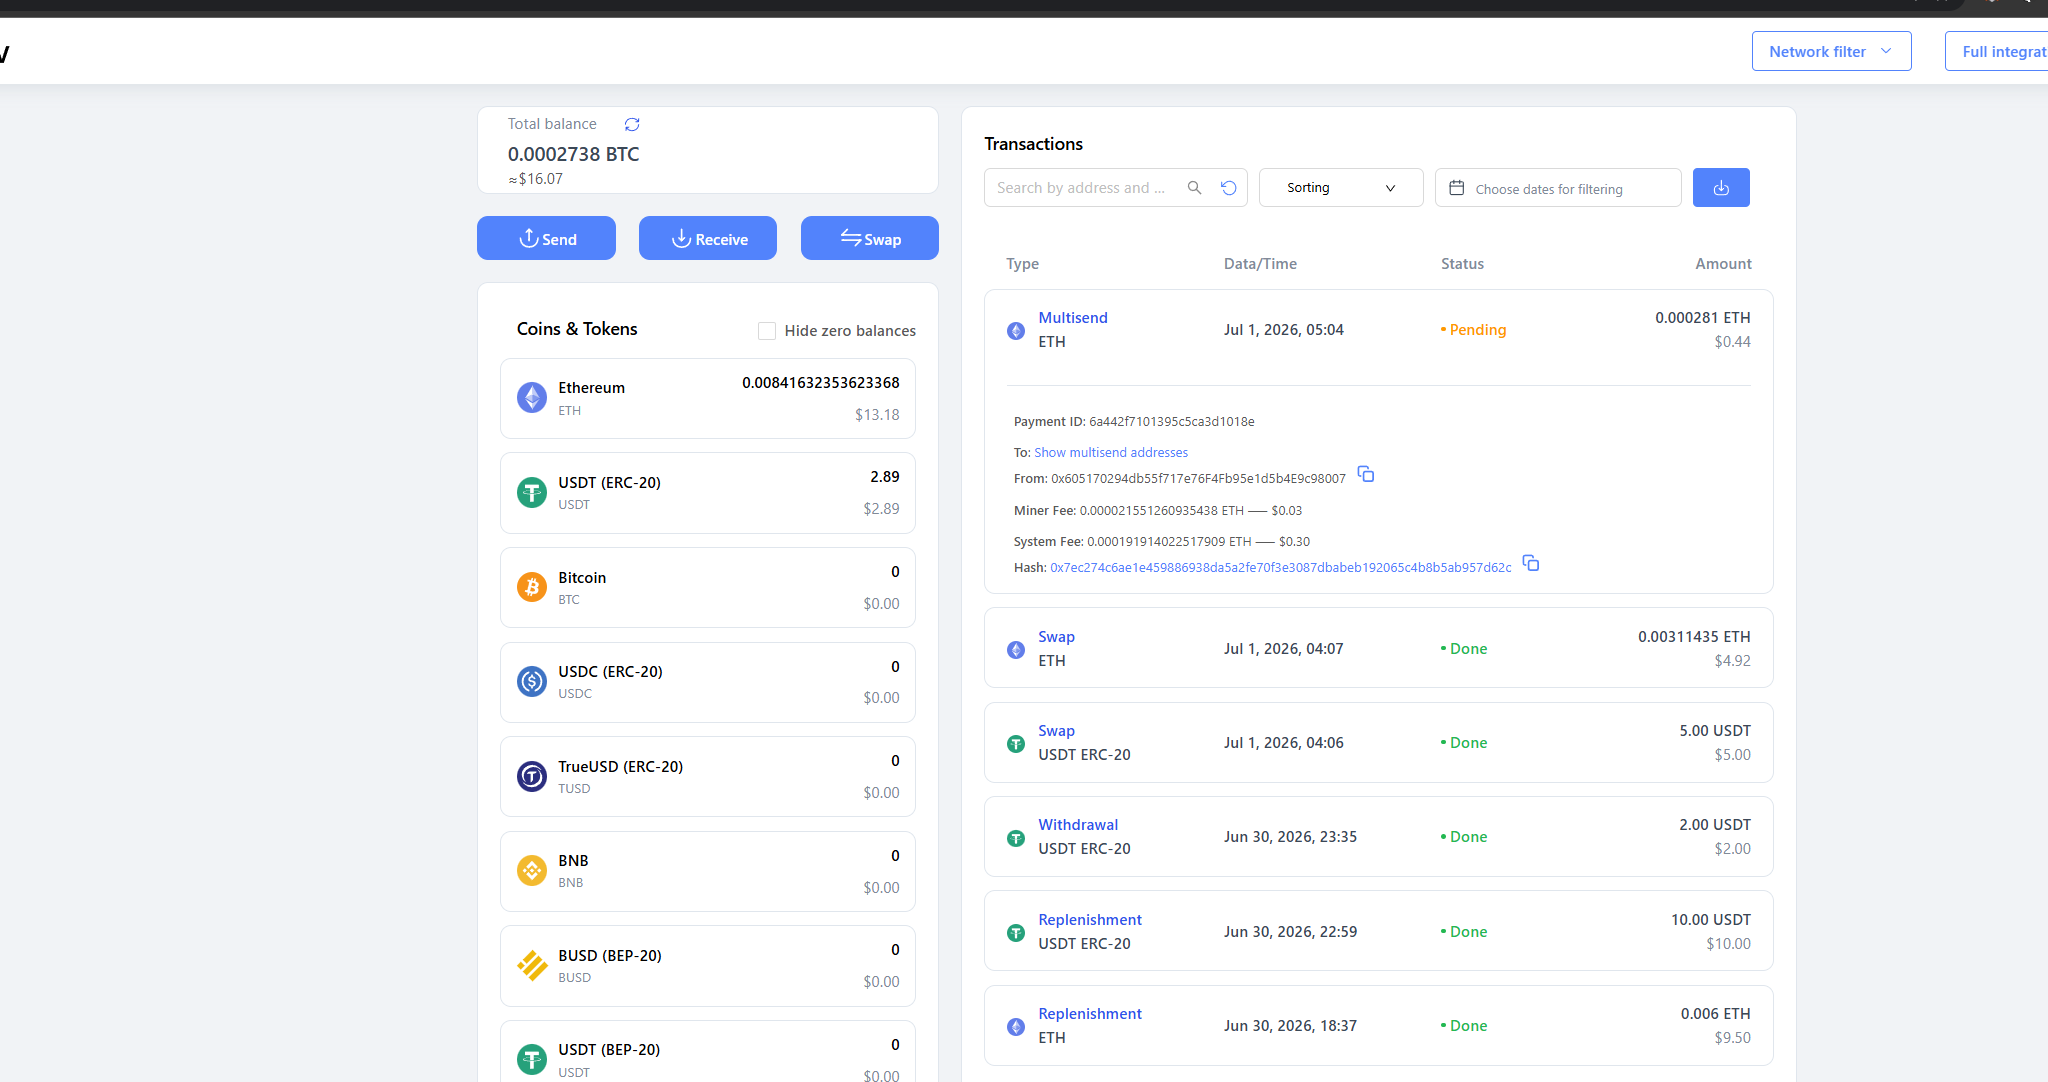This screenshot has height=1082, width=2048.
Task: Click the Swap button
Action: tap(870, 238)
